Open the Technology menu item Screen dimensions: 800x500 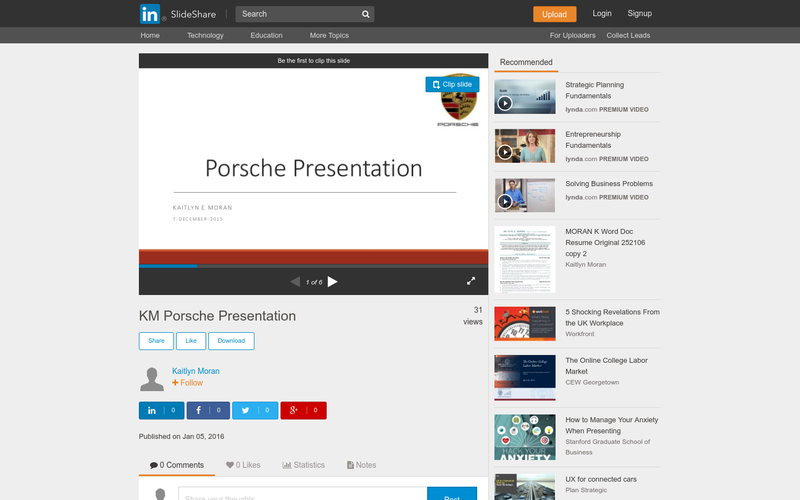tap(205, 35)
